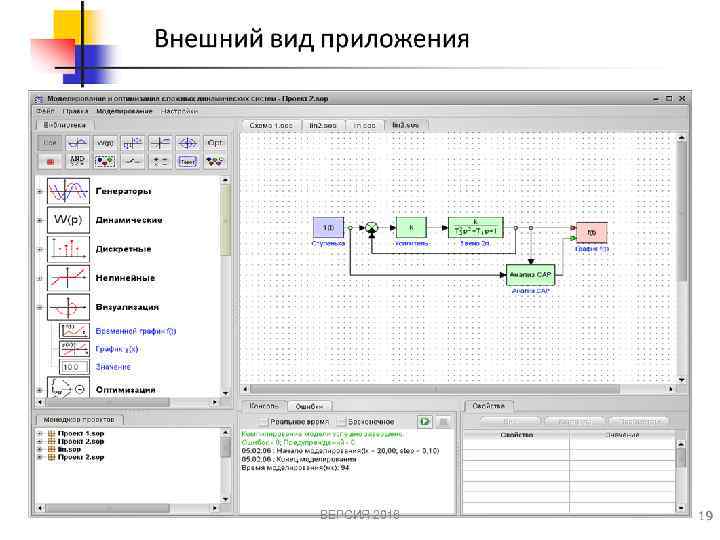Select the pink График f(t) block
720x540 pixels.
click(x=592, y=233)
